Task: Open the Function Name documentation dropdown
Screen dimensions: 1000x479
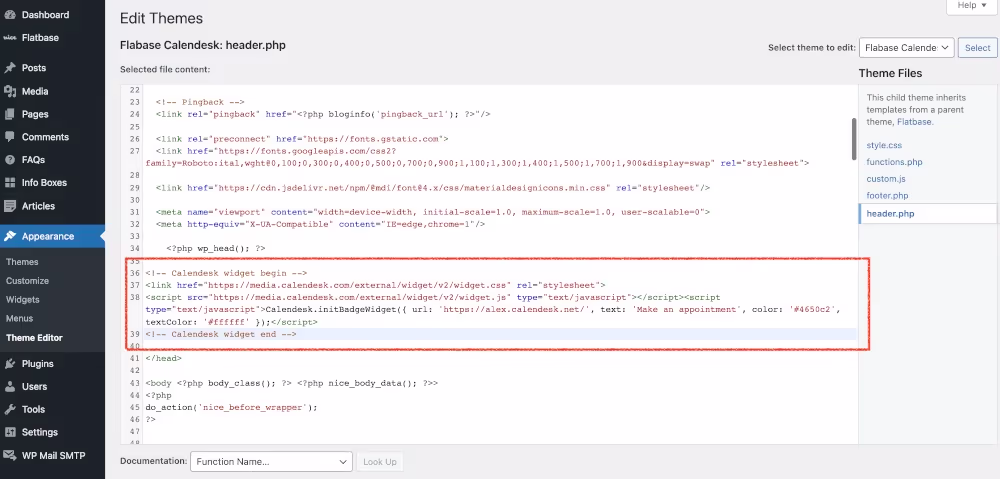Action: click(x=271, y=462)
